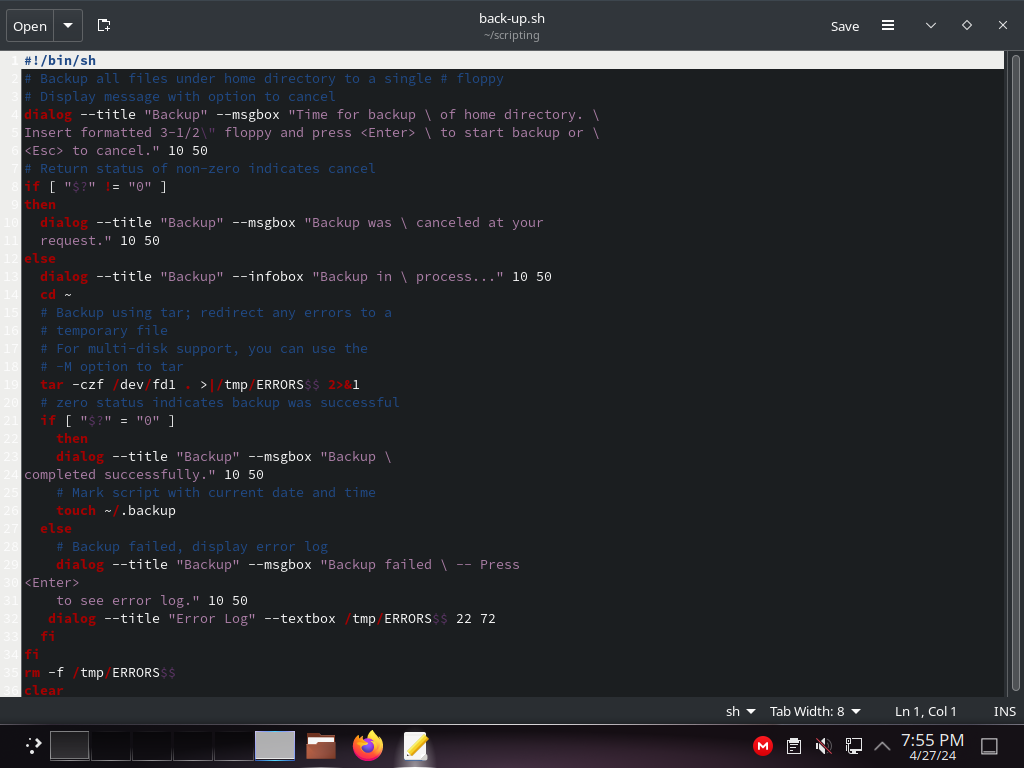Open the MEGA tray icon
This screenshot has height=768, width=1024.
pos(763,746)
